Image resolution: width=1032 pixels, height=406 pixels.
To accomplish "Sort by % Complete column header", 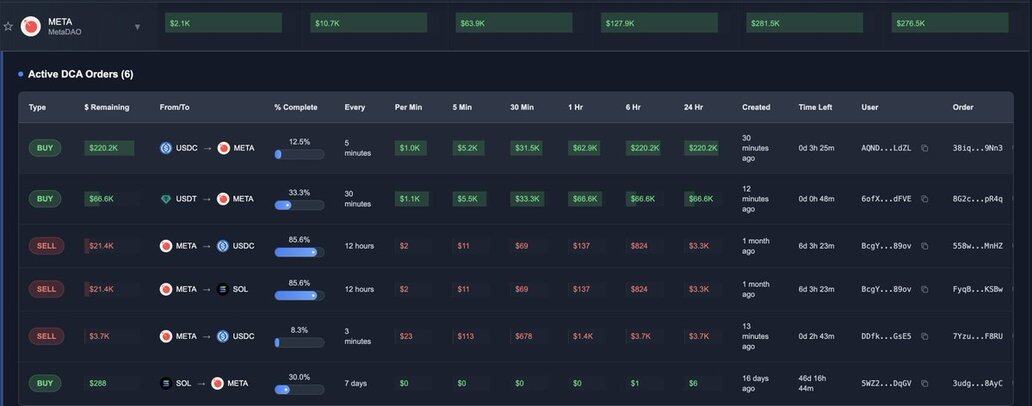I will click(296, 107).
